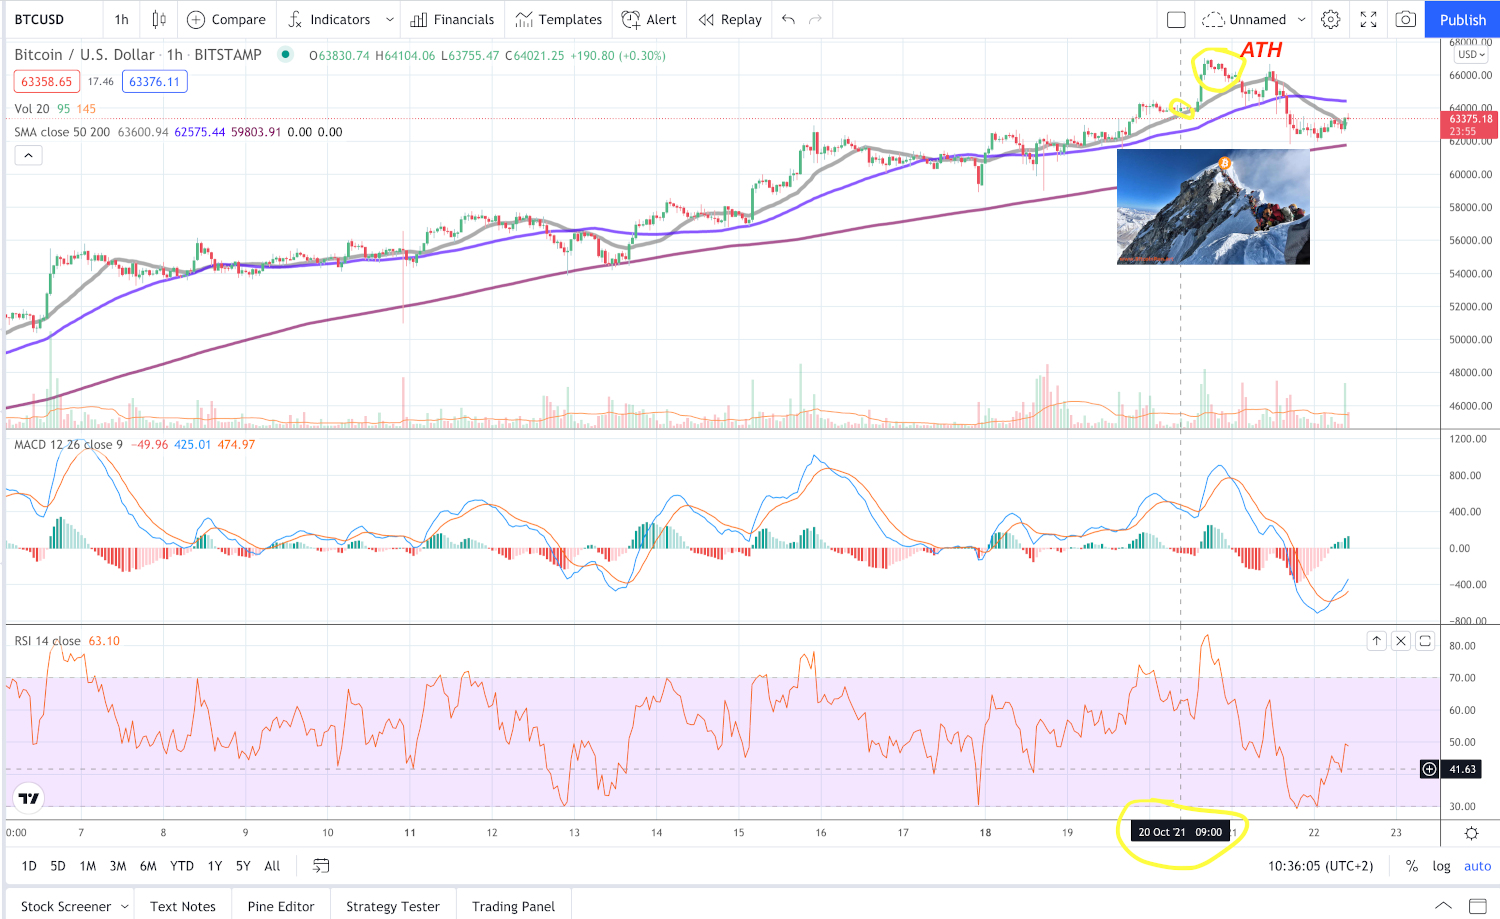
Task: Enter fullscreen mode
Action: point(1368,19)
